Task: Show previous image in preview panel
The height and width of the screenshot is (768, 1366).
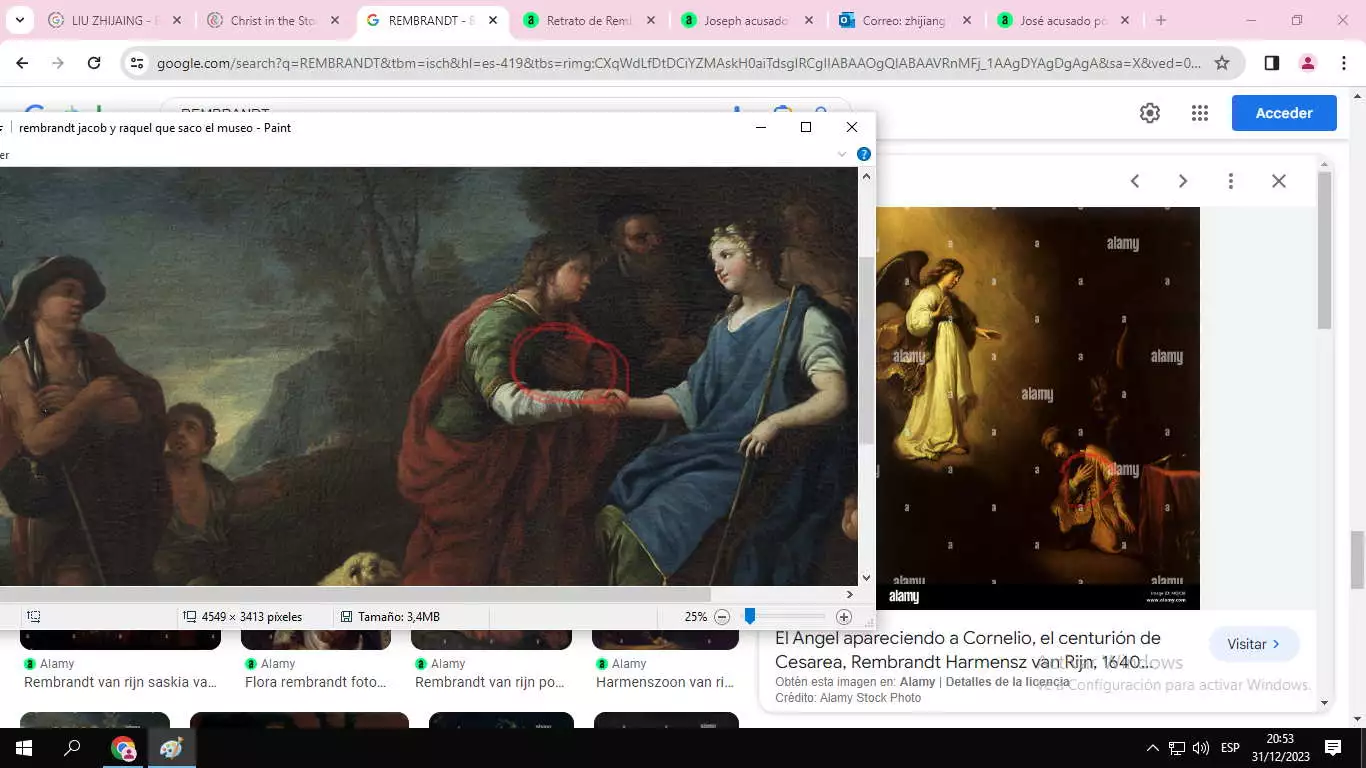Action: point(1135,181)
